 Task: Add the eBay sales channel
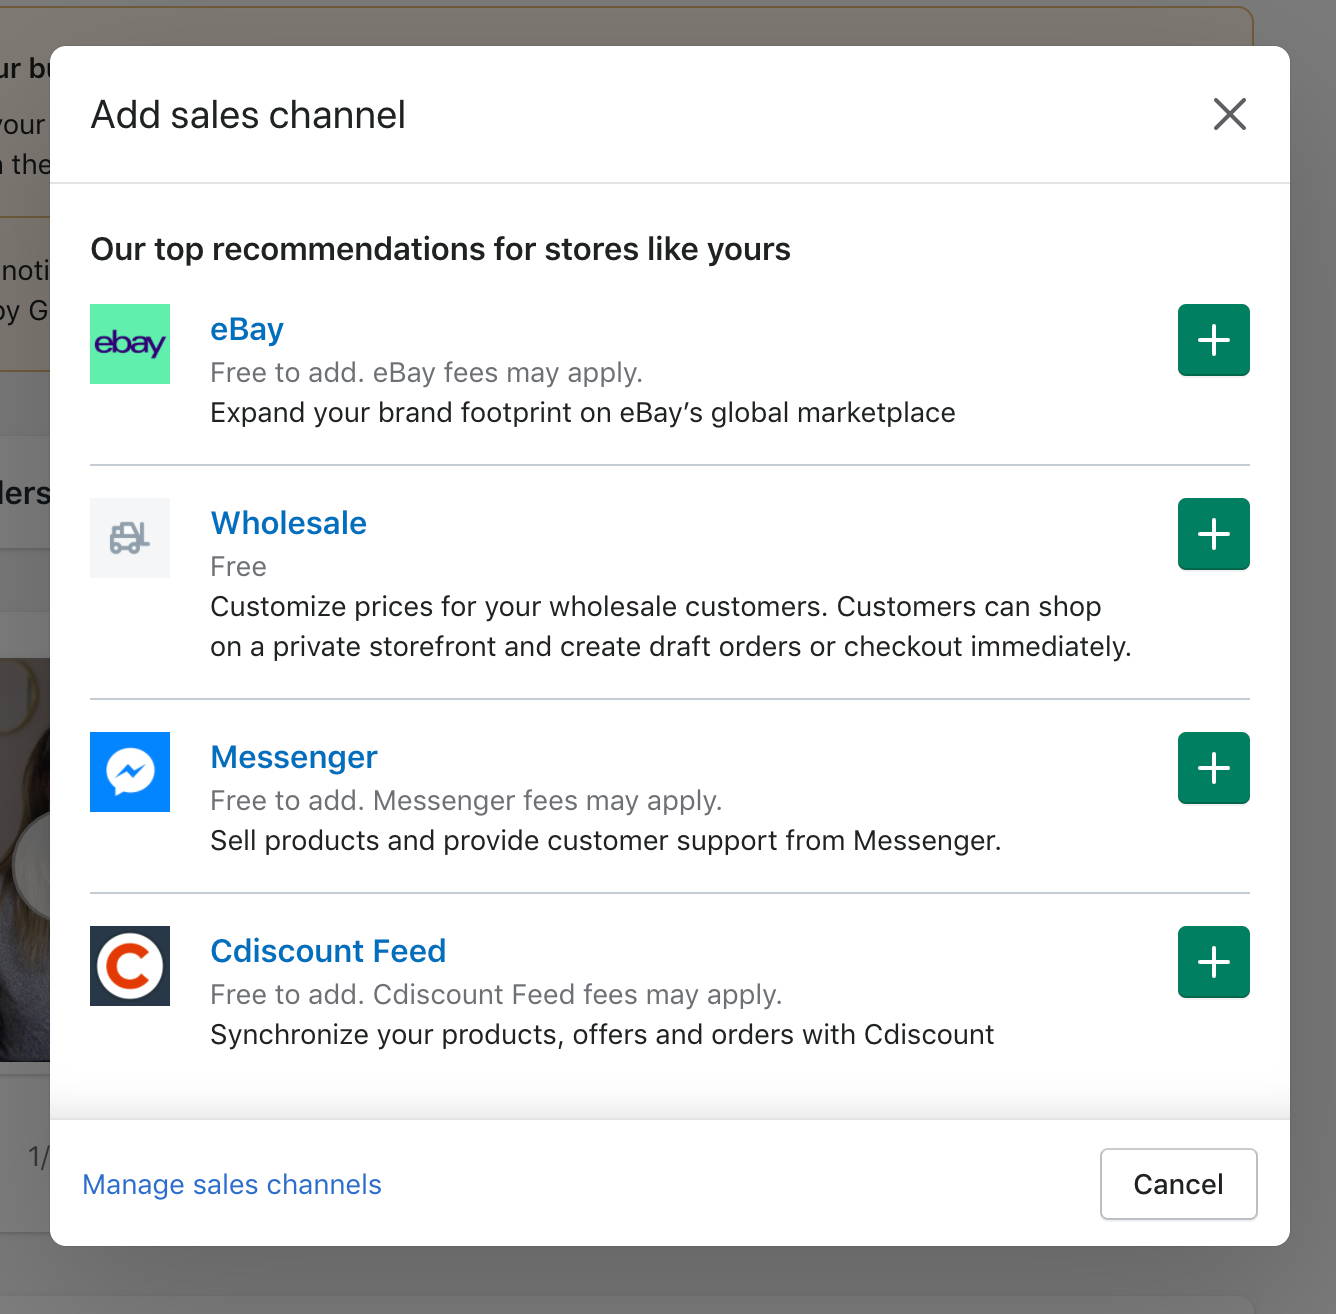tap(1213, 340)
